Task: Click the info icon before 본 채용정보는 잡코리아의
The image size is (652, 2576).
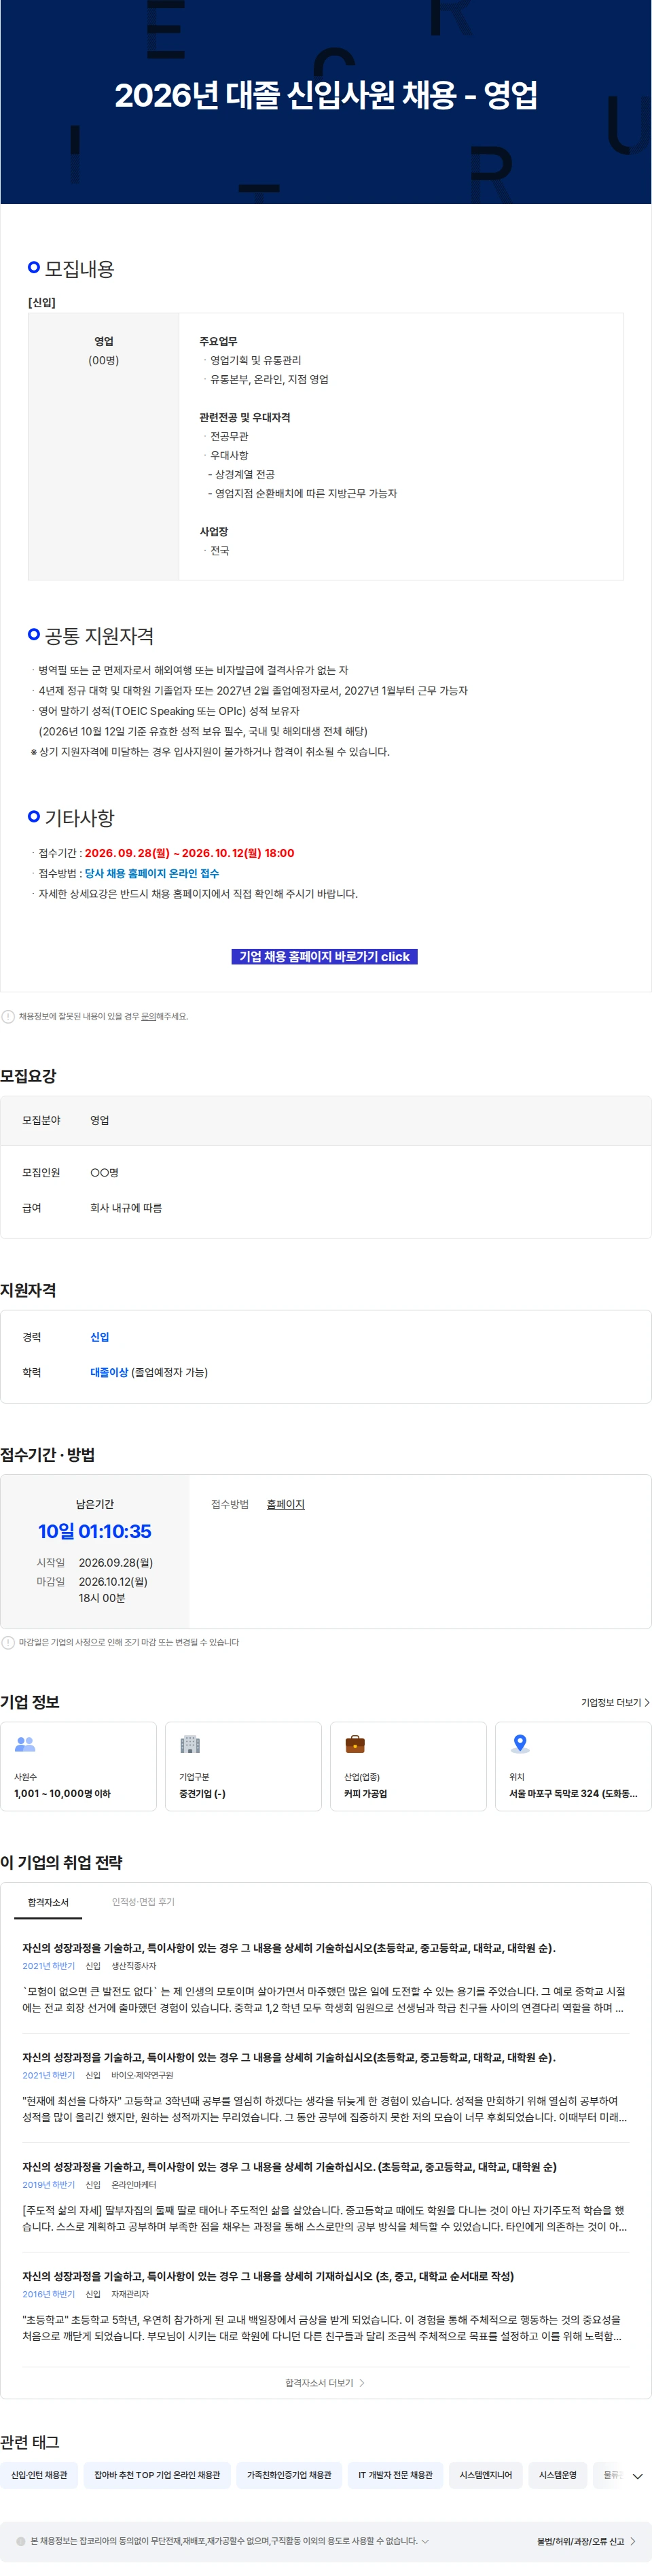Action: (21, 2541)
